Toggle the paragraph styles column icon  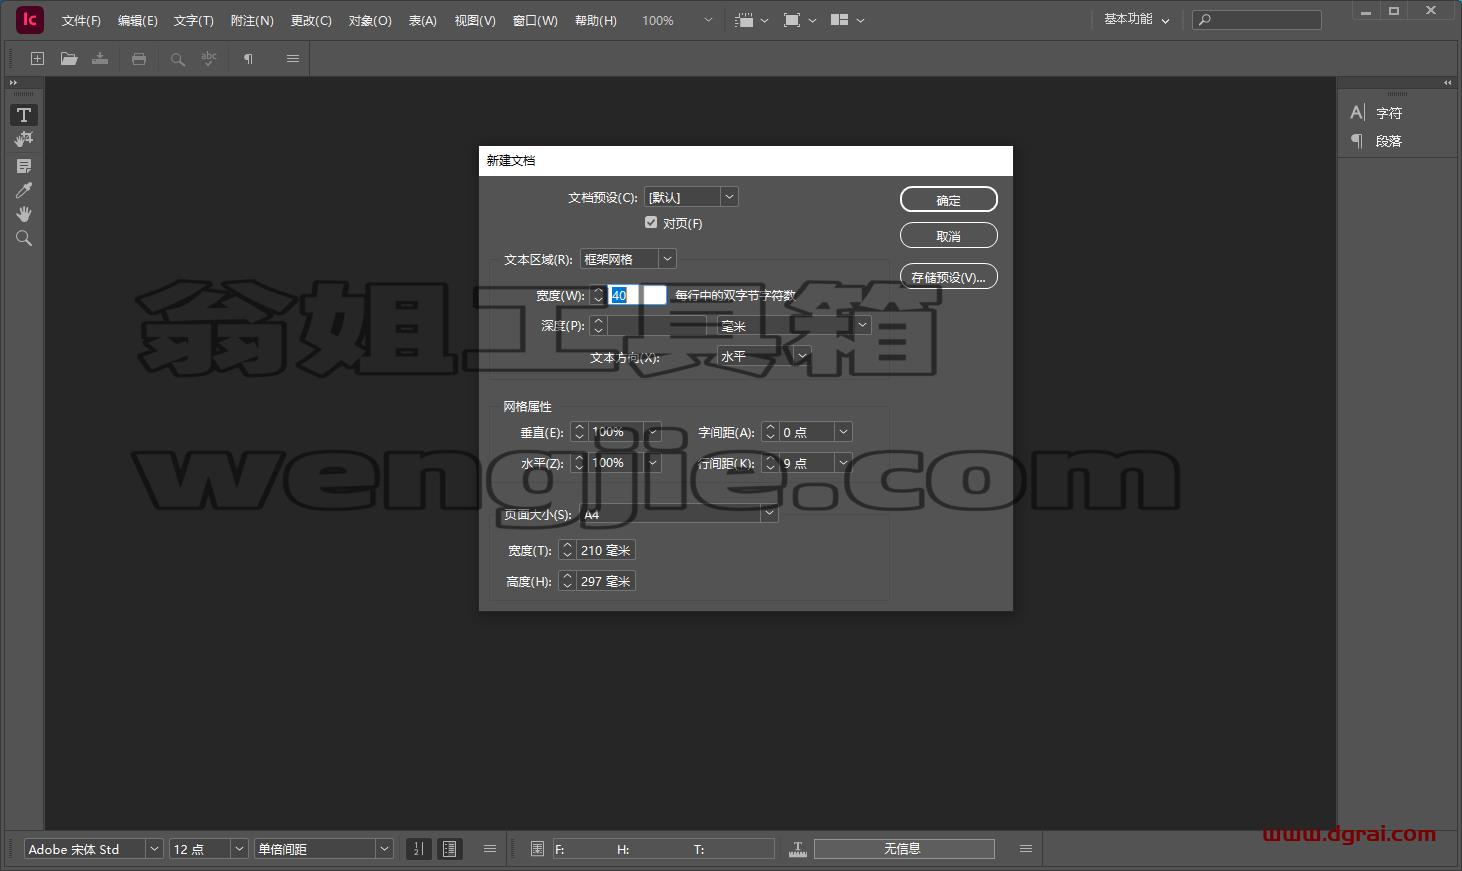pos(450,849)
